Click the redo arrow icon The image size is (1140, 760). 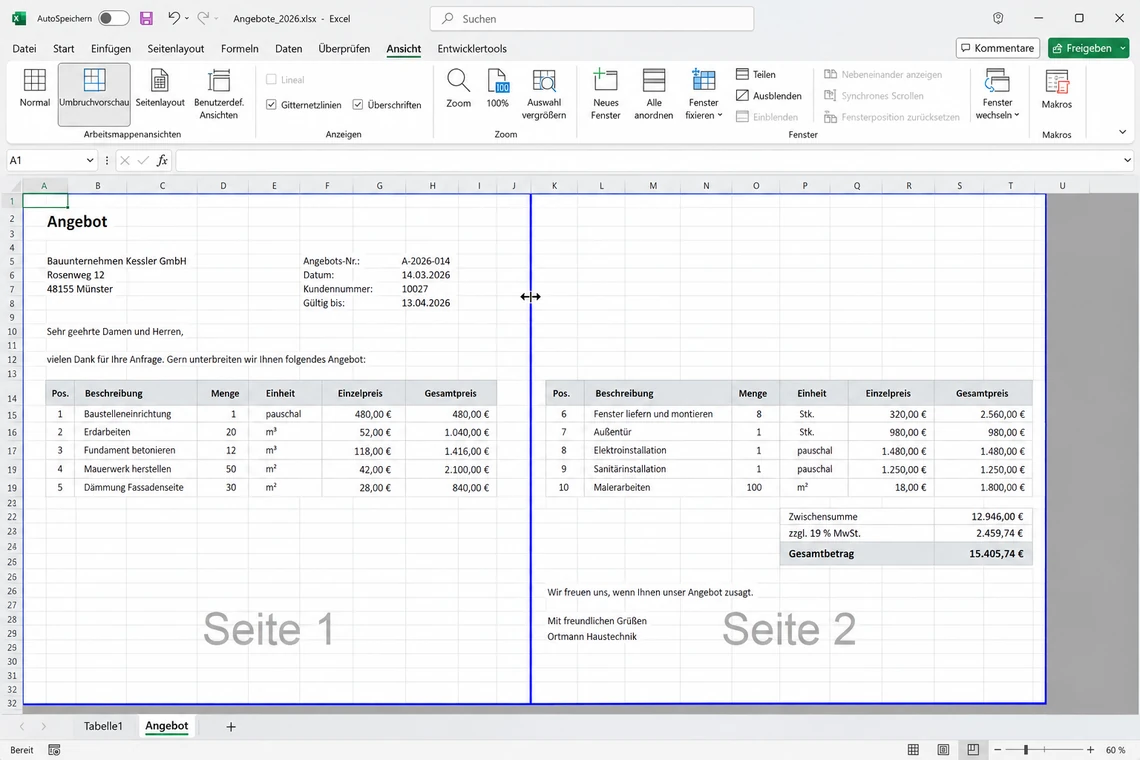click(x=204, y=18)
